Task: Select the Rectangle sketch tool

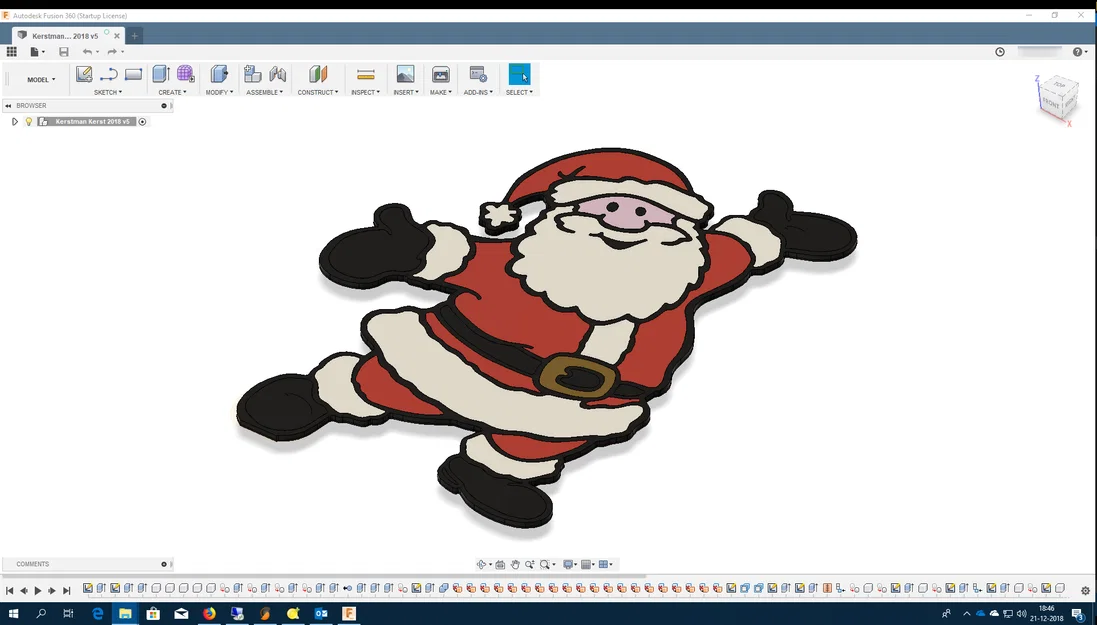Action: [133, 74]
